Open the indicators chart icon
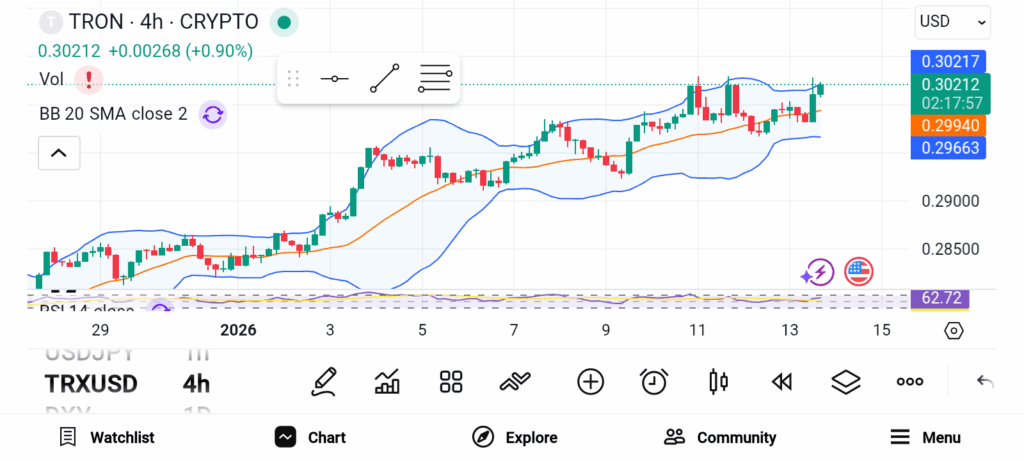The image size is (1024, 461). point(387,381)
